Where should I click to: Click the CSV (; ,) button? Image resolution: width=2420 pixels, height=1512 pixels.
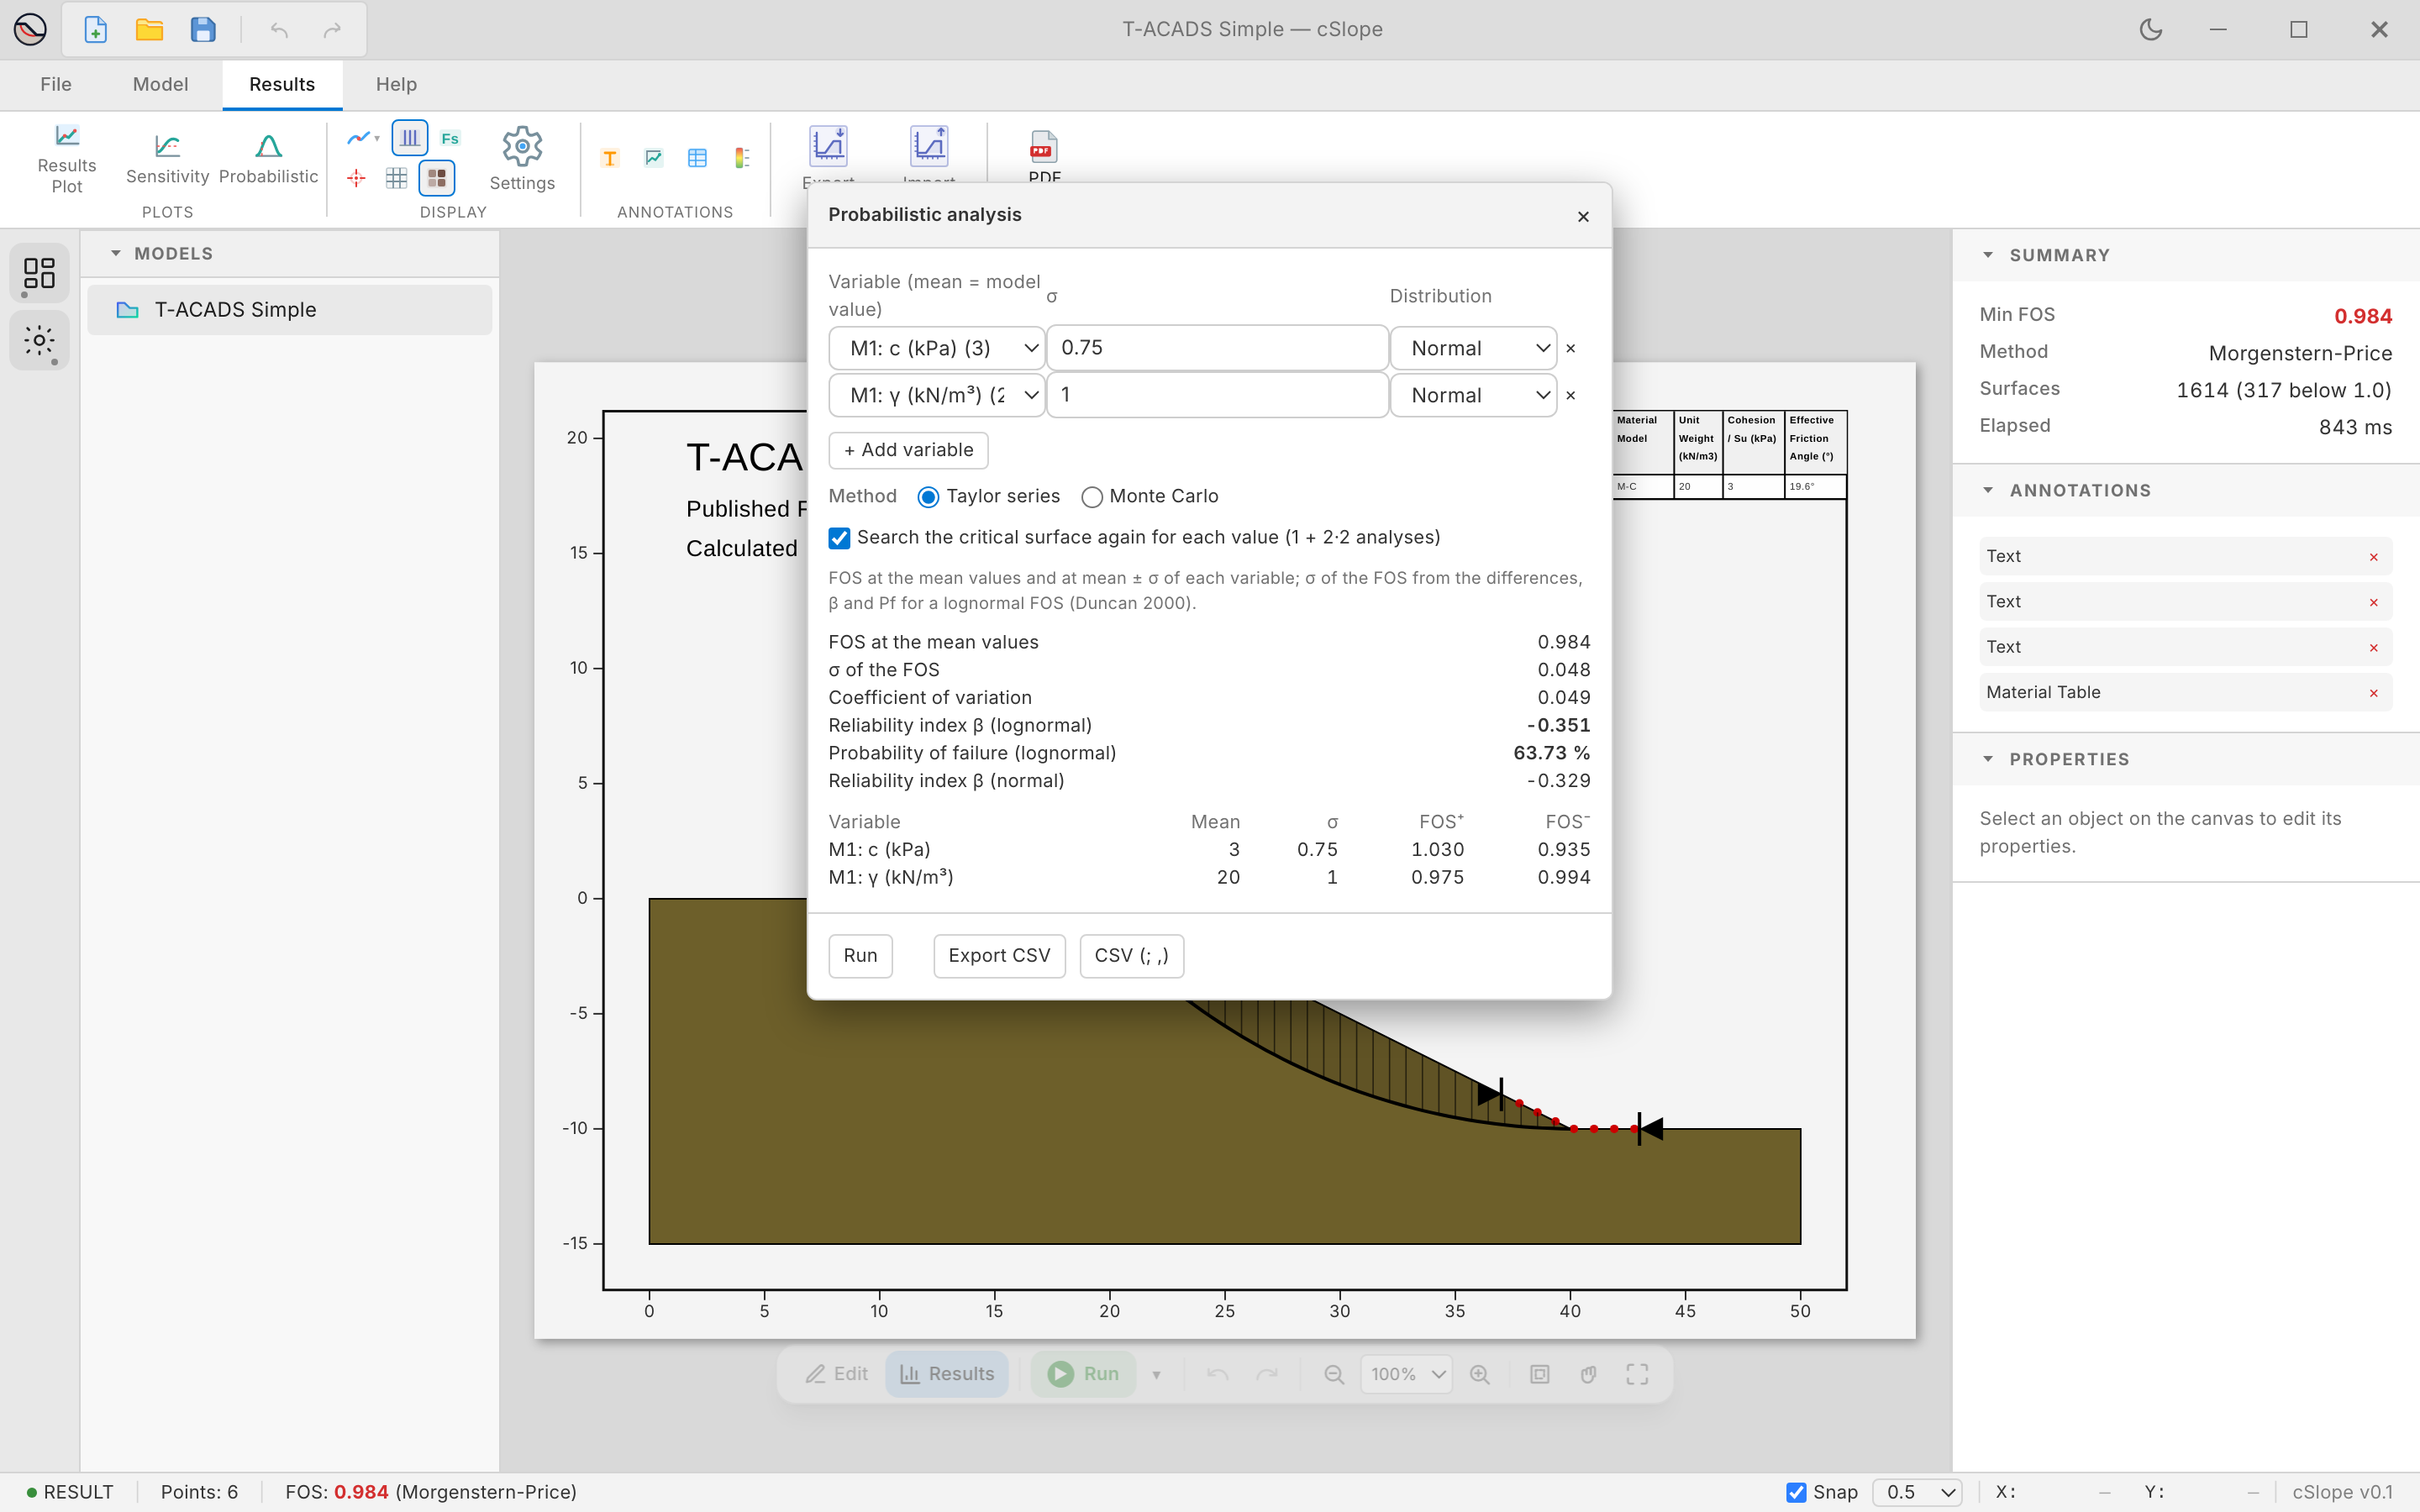[1131, 956]
